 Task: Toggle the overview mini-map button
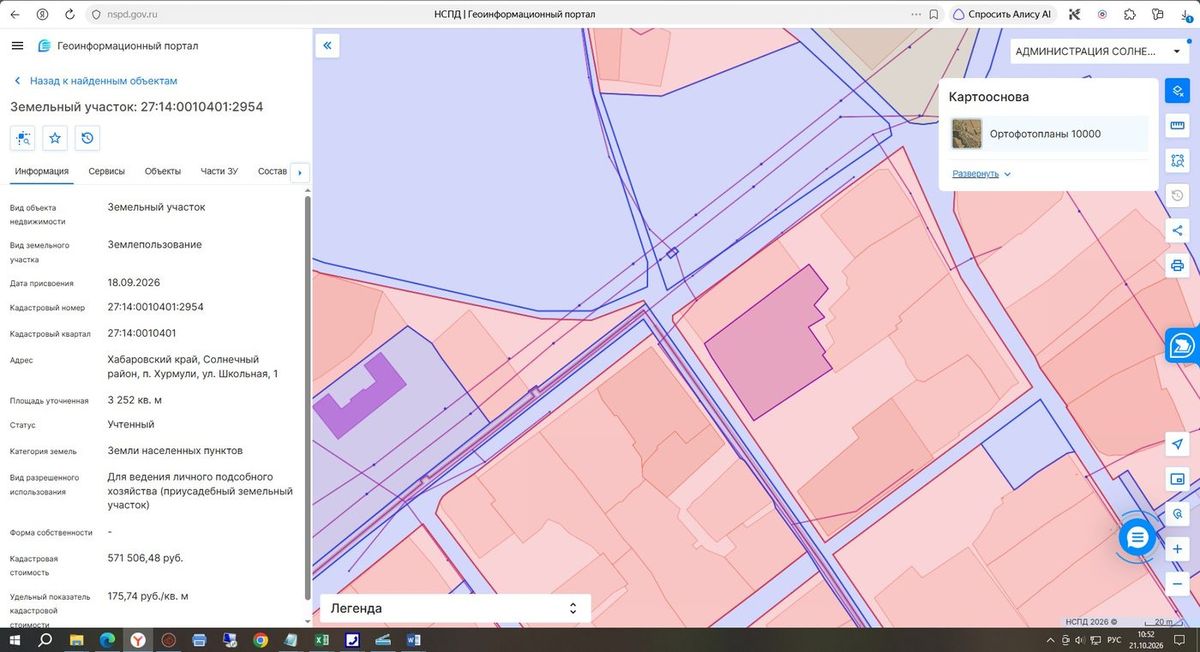[x=1178, y=479]
